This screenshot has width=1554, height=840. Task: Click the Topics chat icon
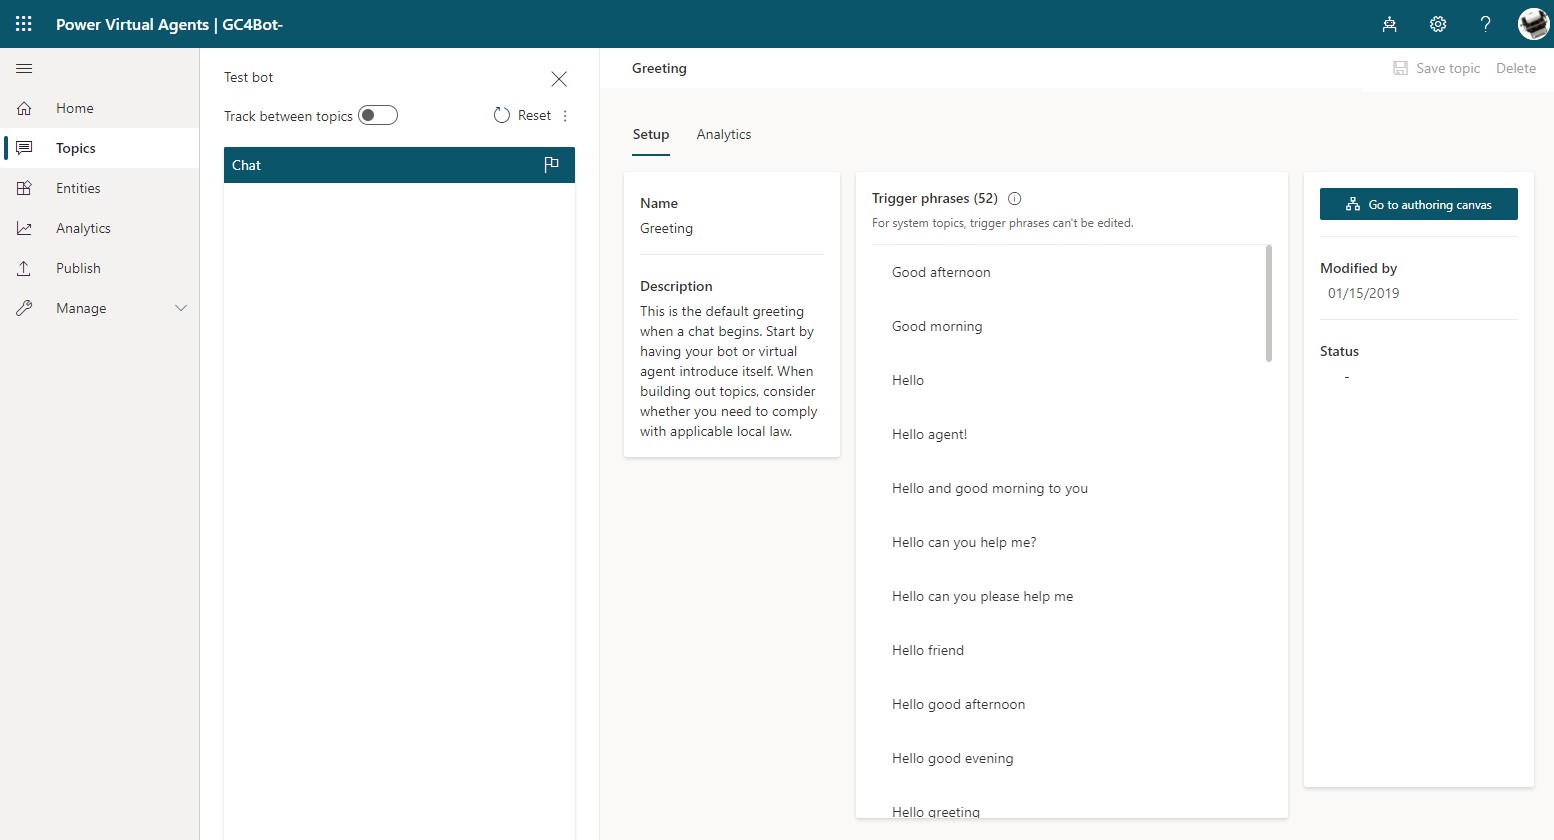(x=24, y=148)
